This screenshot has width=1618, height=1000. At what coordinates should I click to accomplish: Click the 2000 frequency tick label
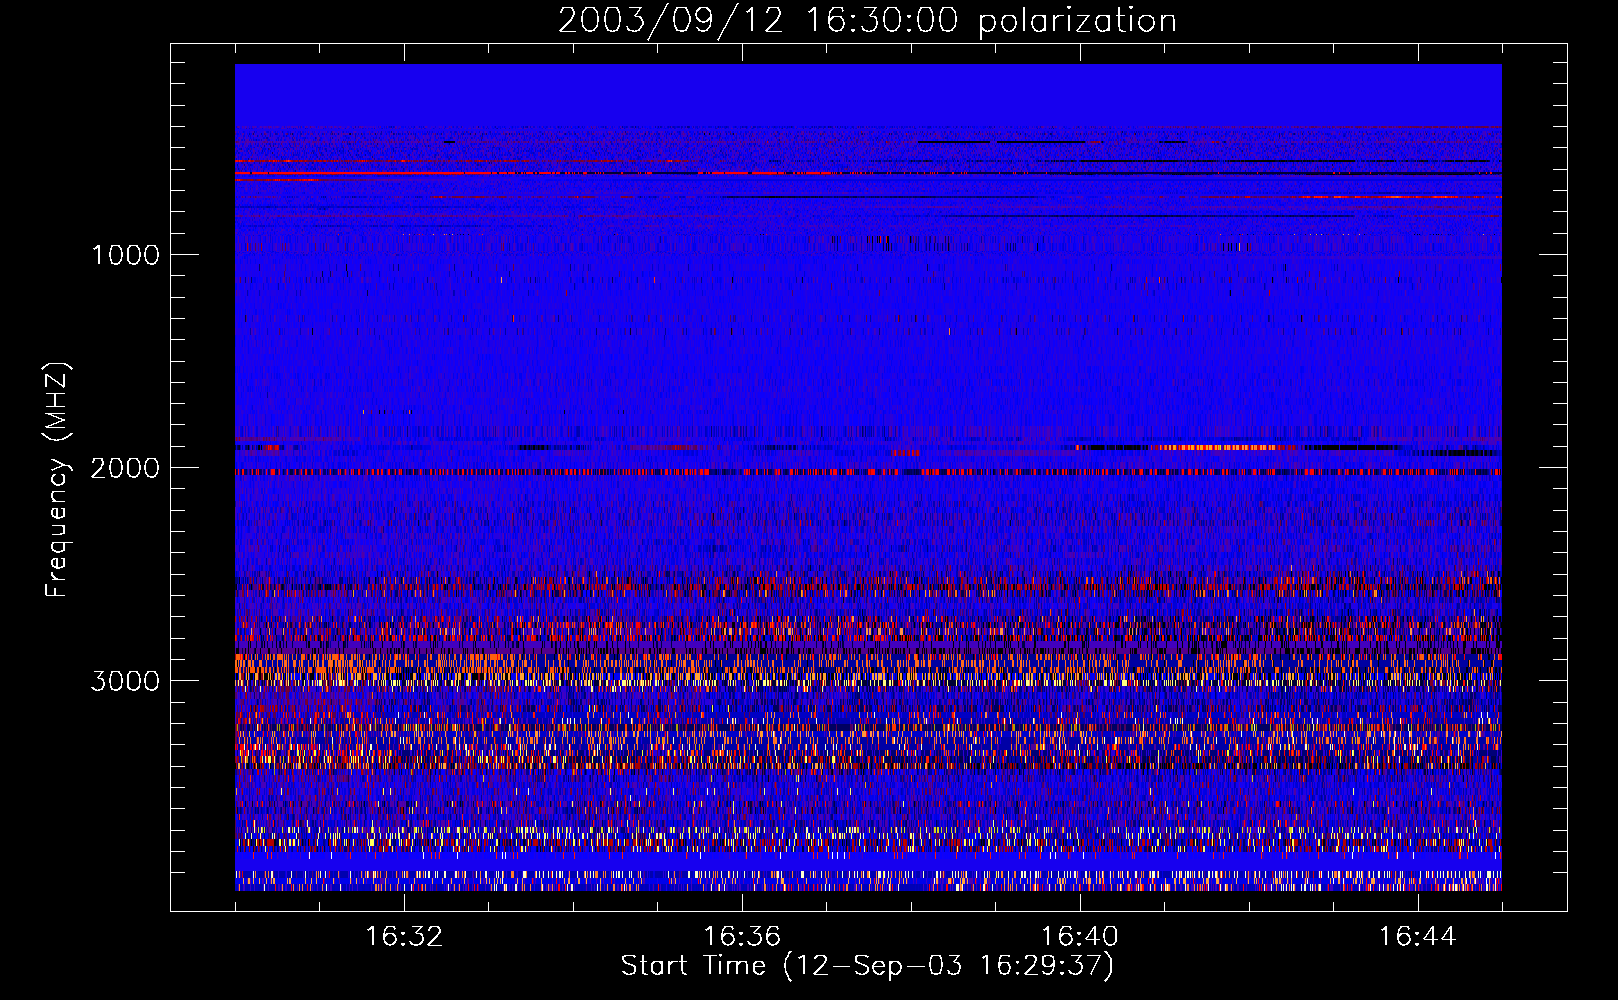coord(125,468)
